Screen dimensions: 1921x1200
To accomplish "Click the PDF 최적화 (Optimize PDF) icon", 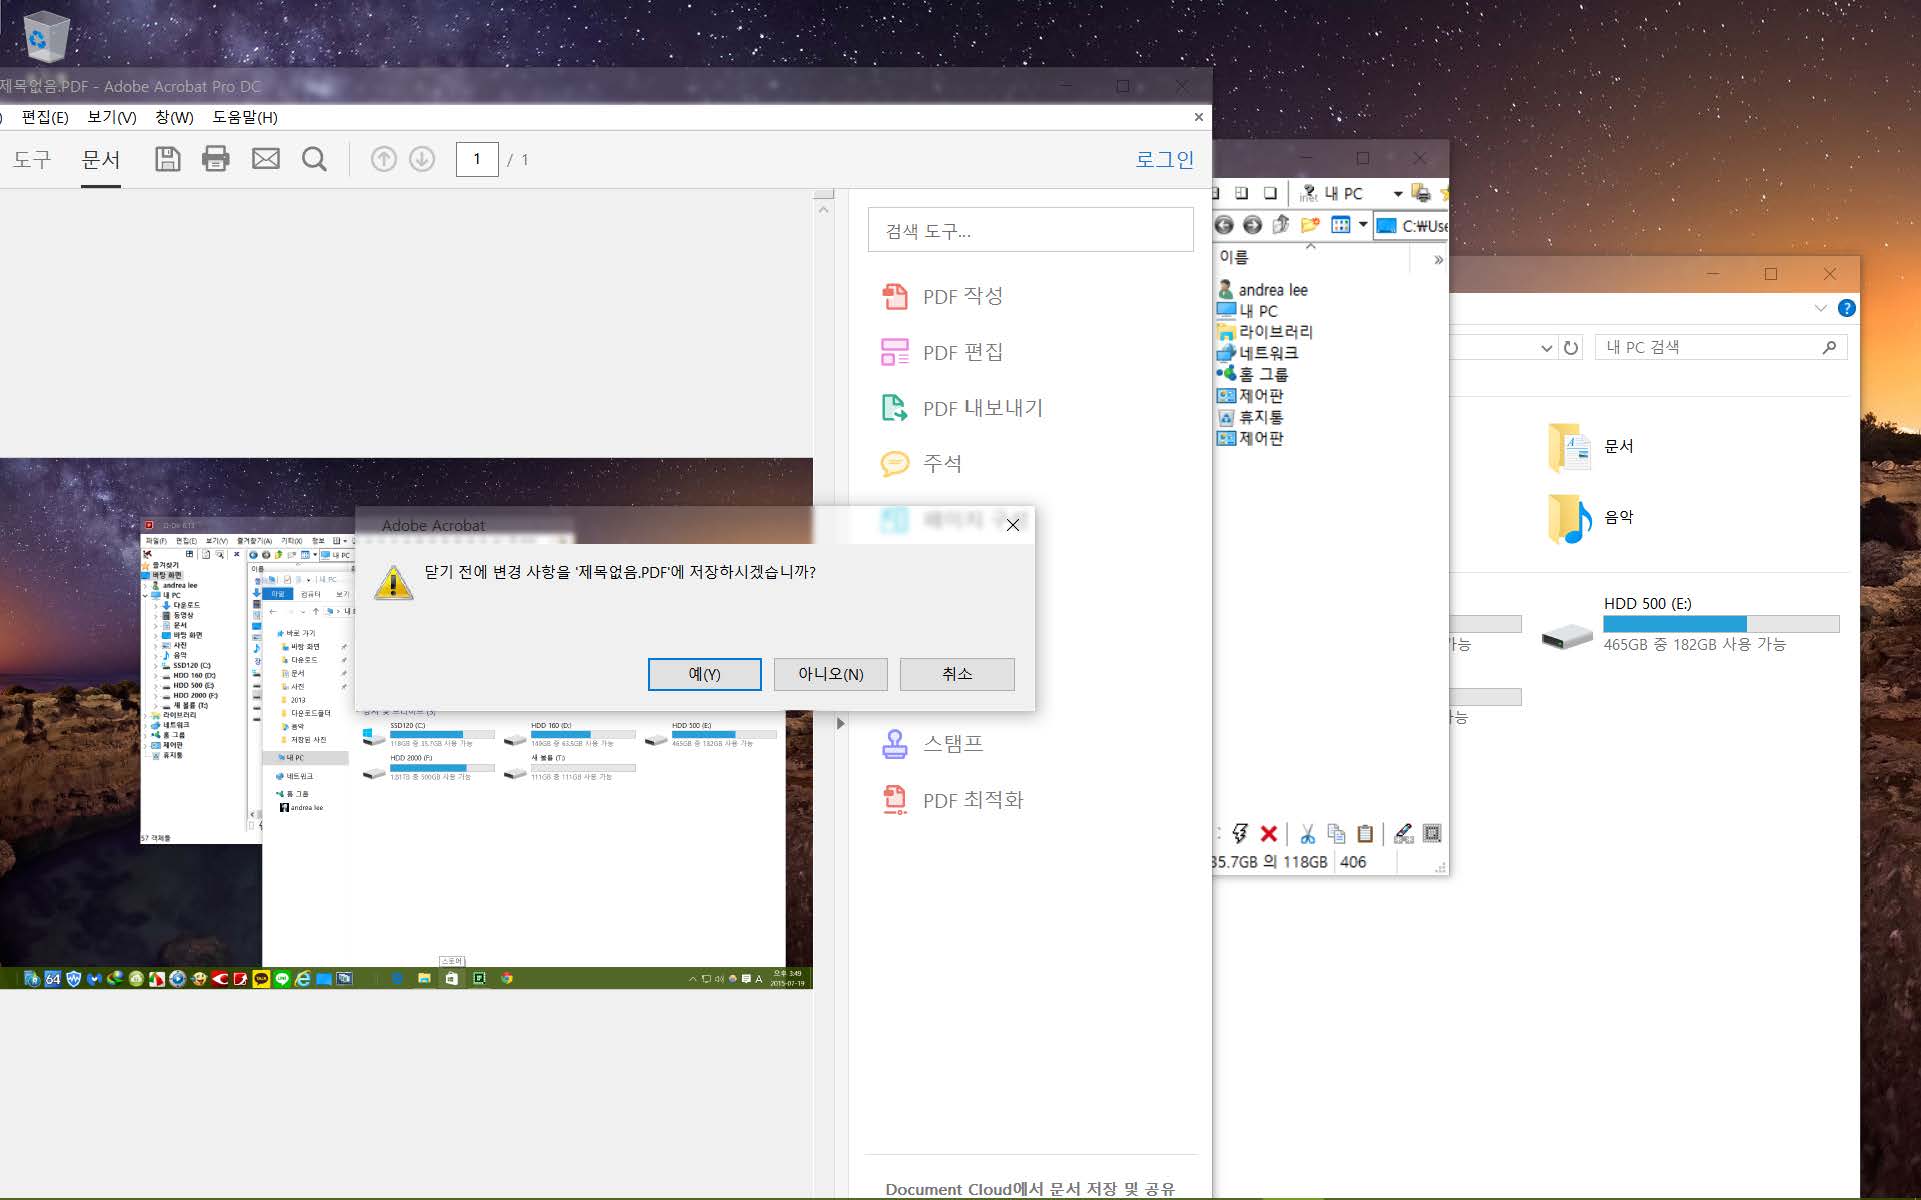I will pos(896,799).
